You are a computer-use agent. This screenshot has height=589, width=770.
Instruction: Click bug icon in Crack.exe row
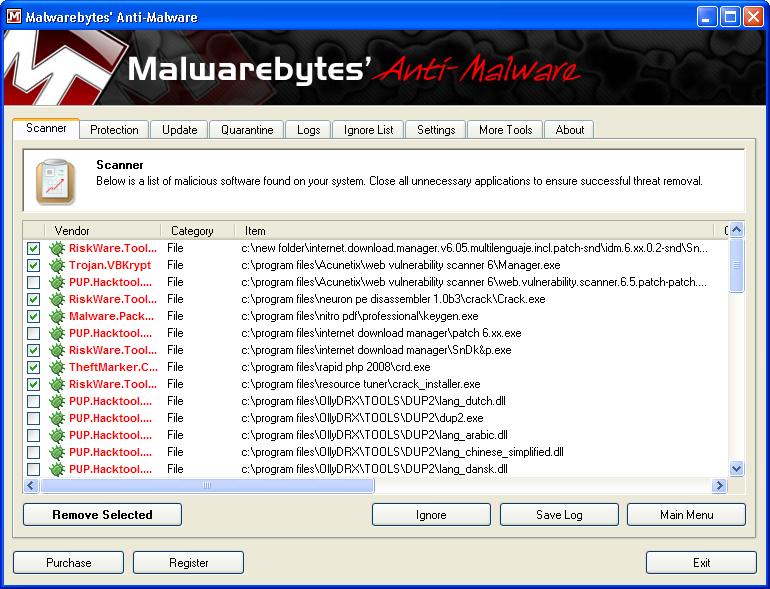pyautogui.click(x=57, y=299)
